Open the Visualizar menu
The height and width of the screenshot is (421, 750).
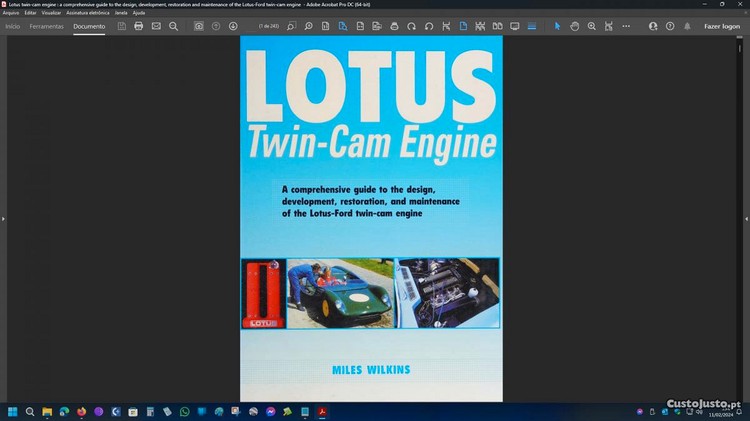coord(52,13)
